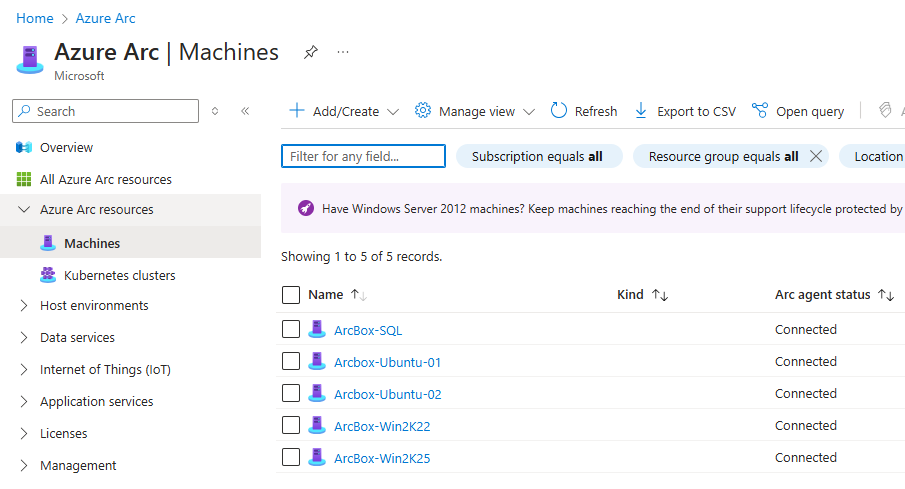The image size is (905, 489).
Task: Open the ArcBox-Win2K25 machine link
Action: pyautogui.click(x=382, y=458)
